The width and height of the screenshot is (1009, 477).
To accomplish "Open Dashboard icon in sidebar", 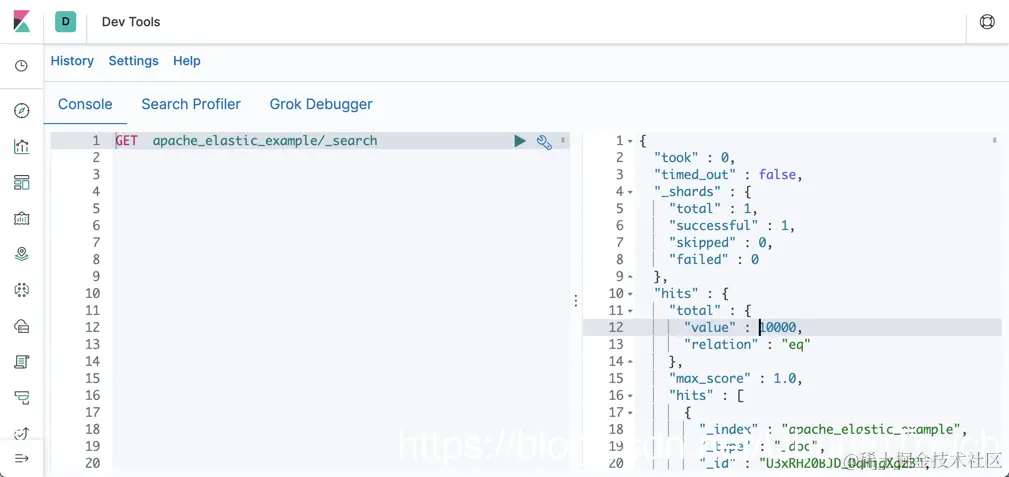I will (22, 183).
